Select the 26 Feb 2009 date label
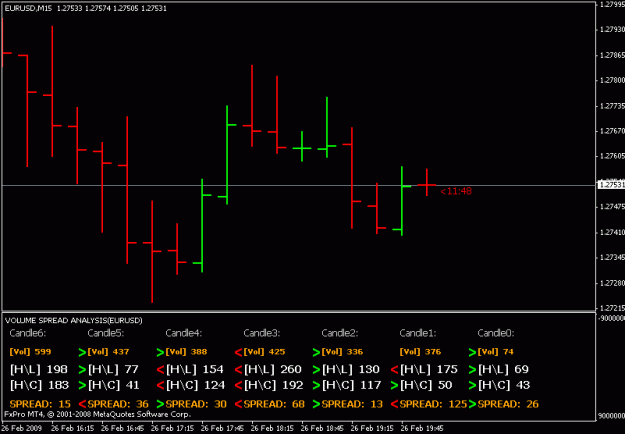 [x=21, y=428]
